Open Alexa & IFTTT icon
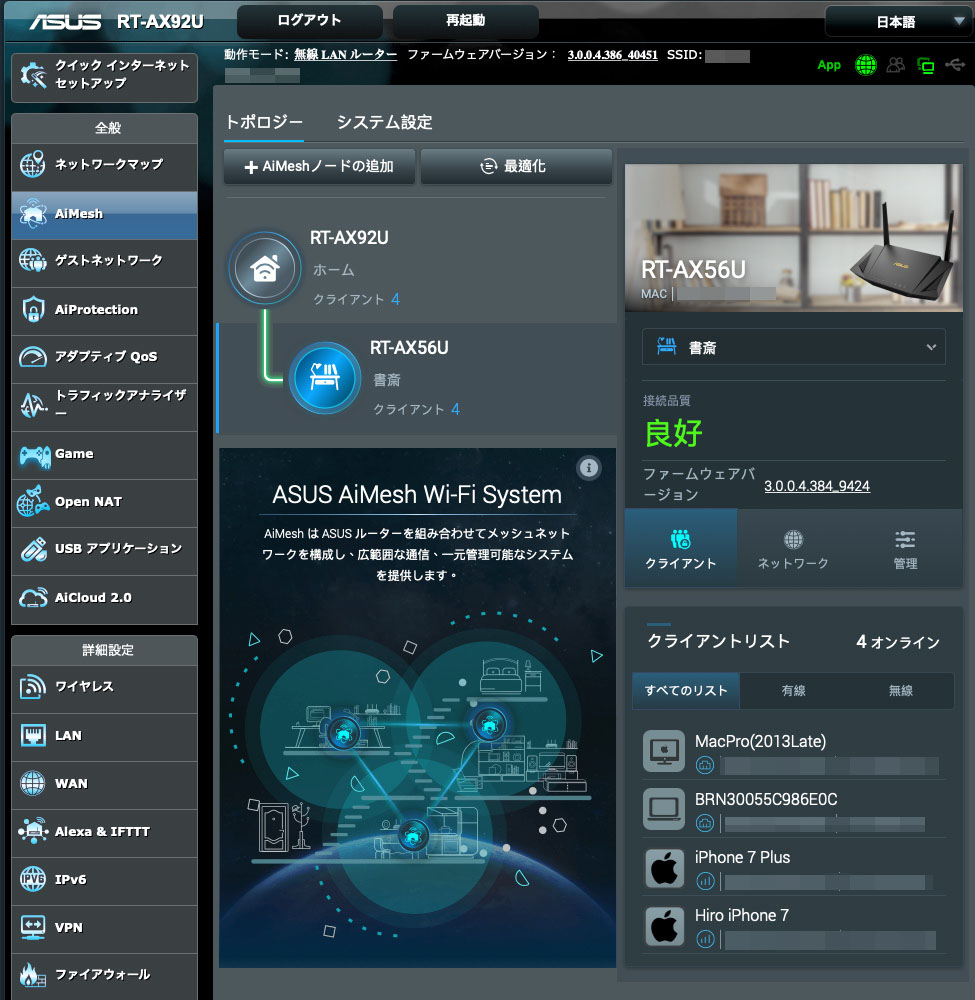The image size is (975, 1000). click(x=33, y=831)
